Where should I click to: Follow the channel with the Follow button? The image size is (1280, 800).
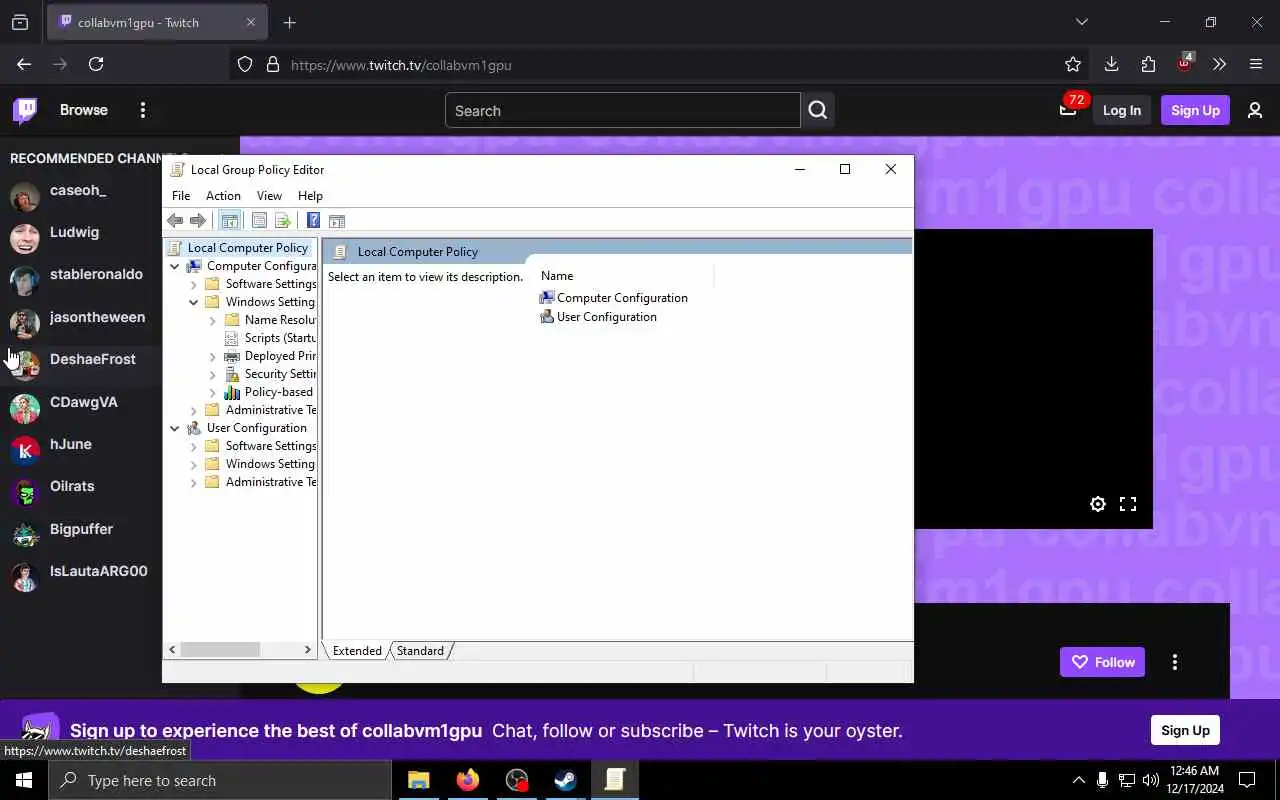[1102, 662]
